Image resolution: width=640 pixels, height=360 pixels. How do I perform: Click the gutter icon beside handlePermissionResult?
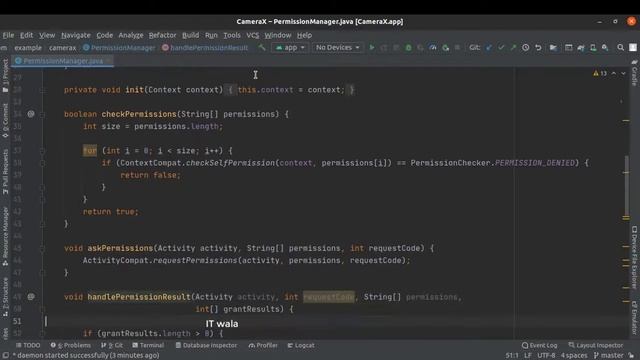[x=31, y=297]
